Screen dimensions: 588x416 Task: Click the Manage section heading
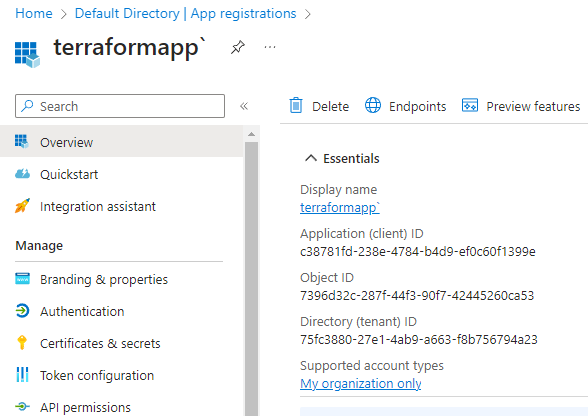(39, 246)
